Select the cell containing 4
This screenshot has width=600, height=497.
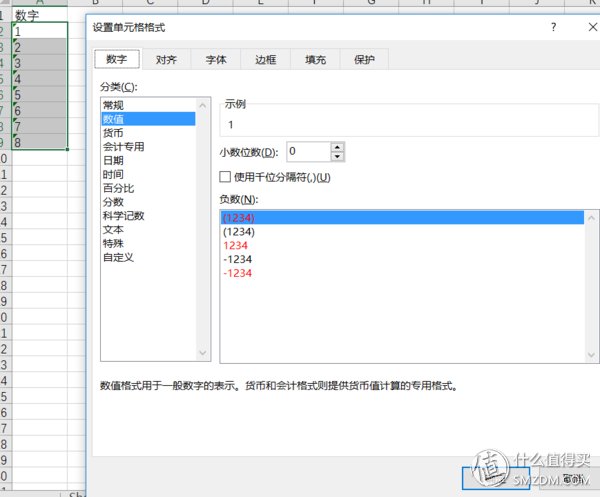tap(40, 78)
